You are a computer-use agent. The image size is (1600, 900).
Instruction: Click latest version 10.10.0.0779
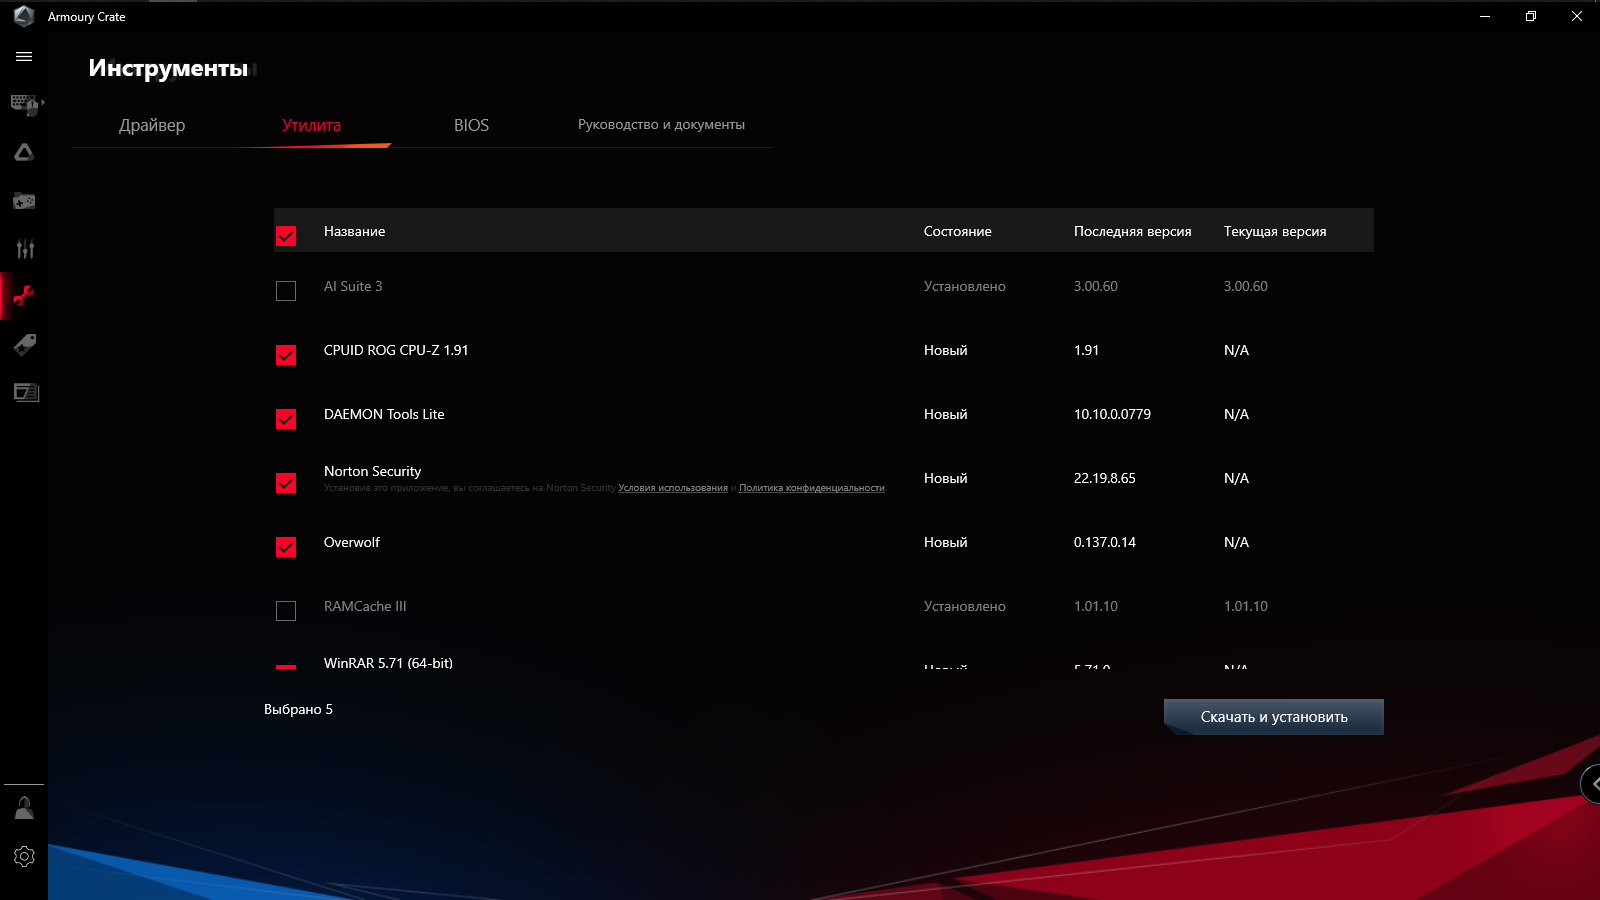tap(1112, 414)
